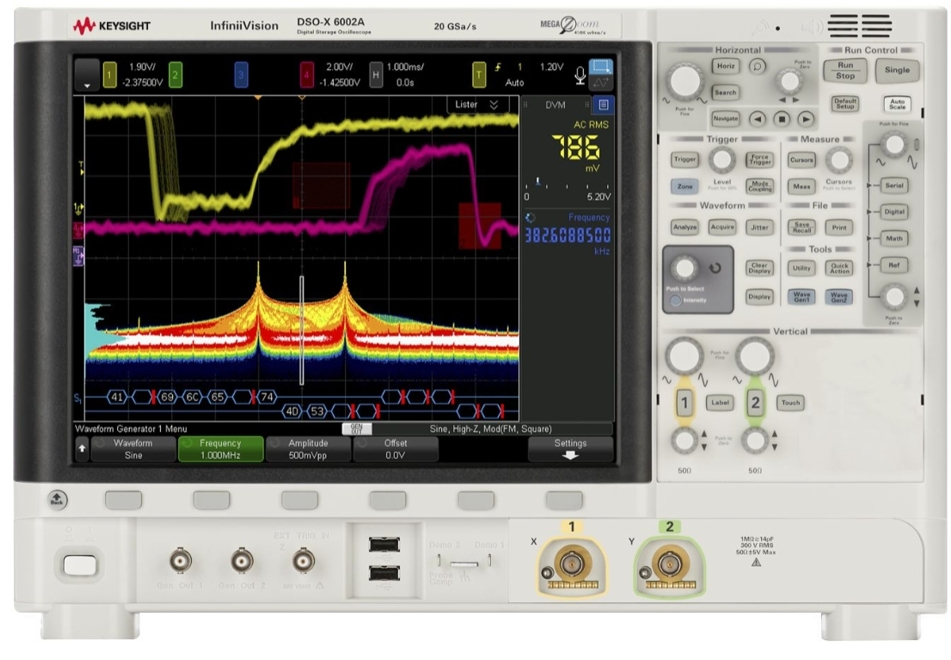Tap the channel 3 blue badge on screen
The height and width of the screenshot is (660, 951).
coord(241,75)
